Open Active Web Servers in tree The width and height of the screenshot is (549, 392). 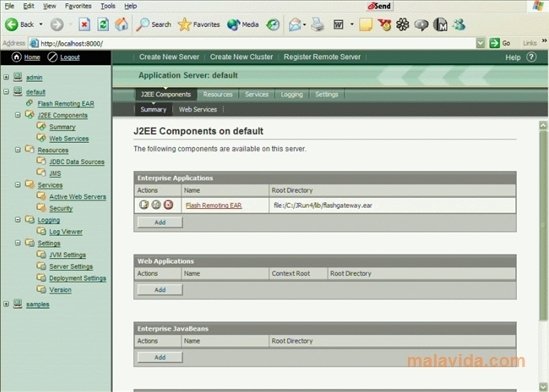click(x=77, y=197)
